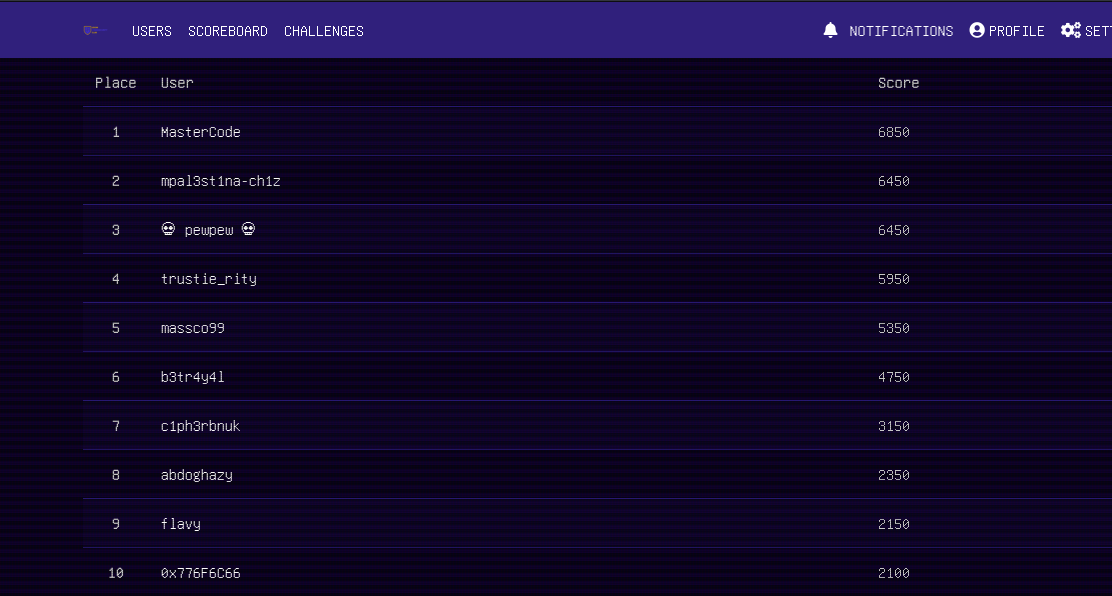
Task: Open user c1ph3rbnuk
Action: pos(200,426)
